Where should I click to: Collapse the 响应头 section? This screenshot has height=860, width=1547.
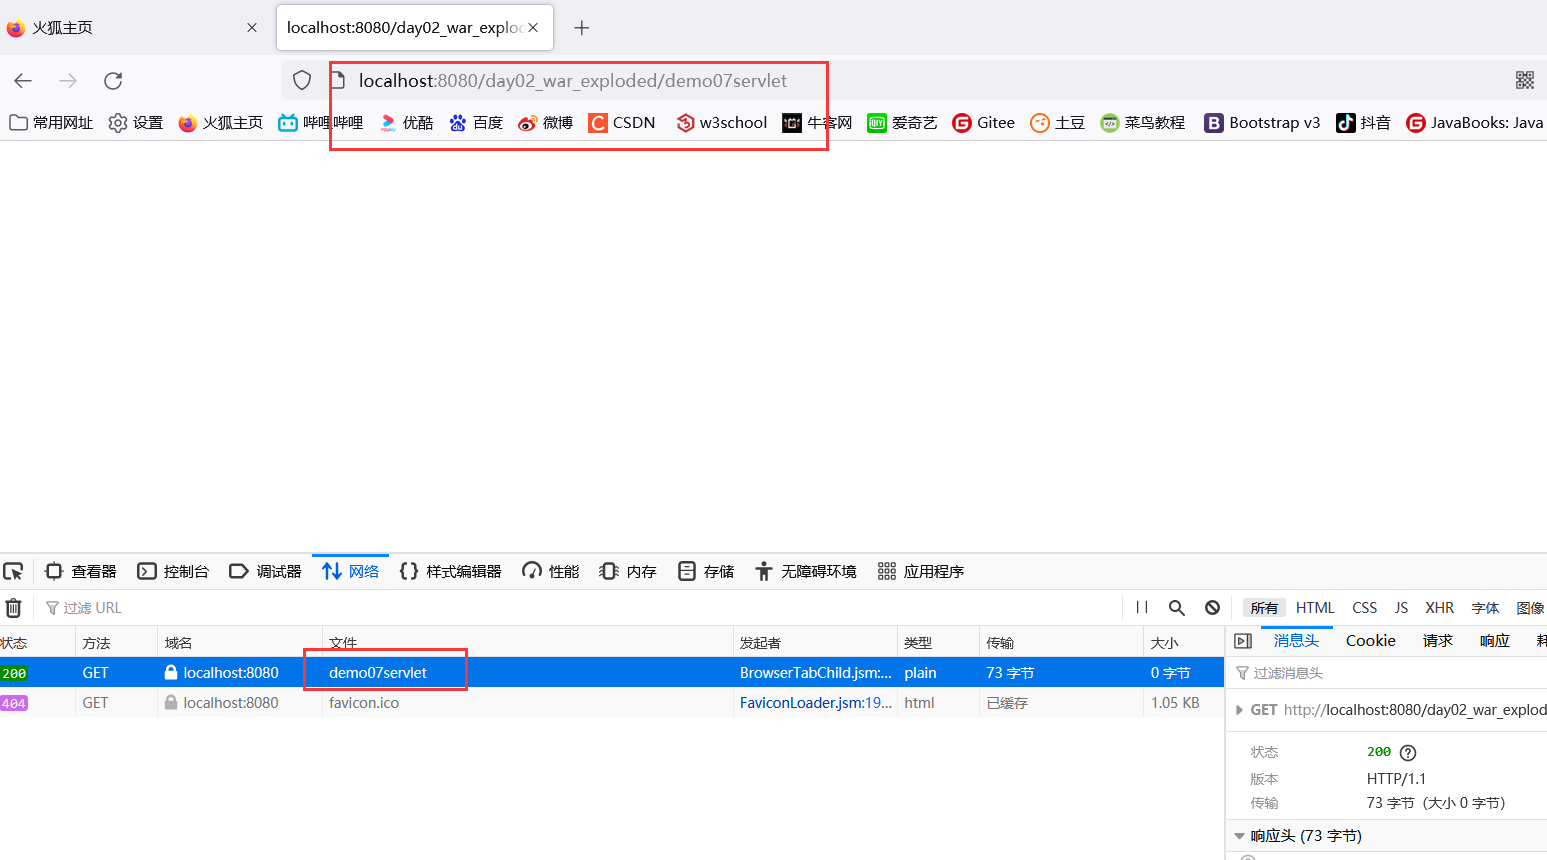tap(1239, 835)
